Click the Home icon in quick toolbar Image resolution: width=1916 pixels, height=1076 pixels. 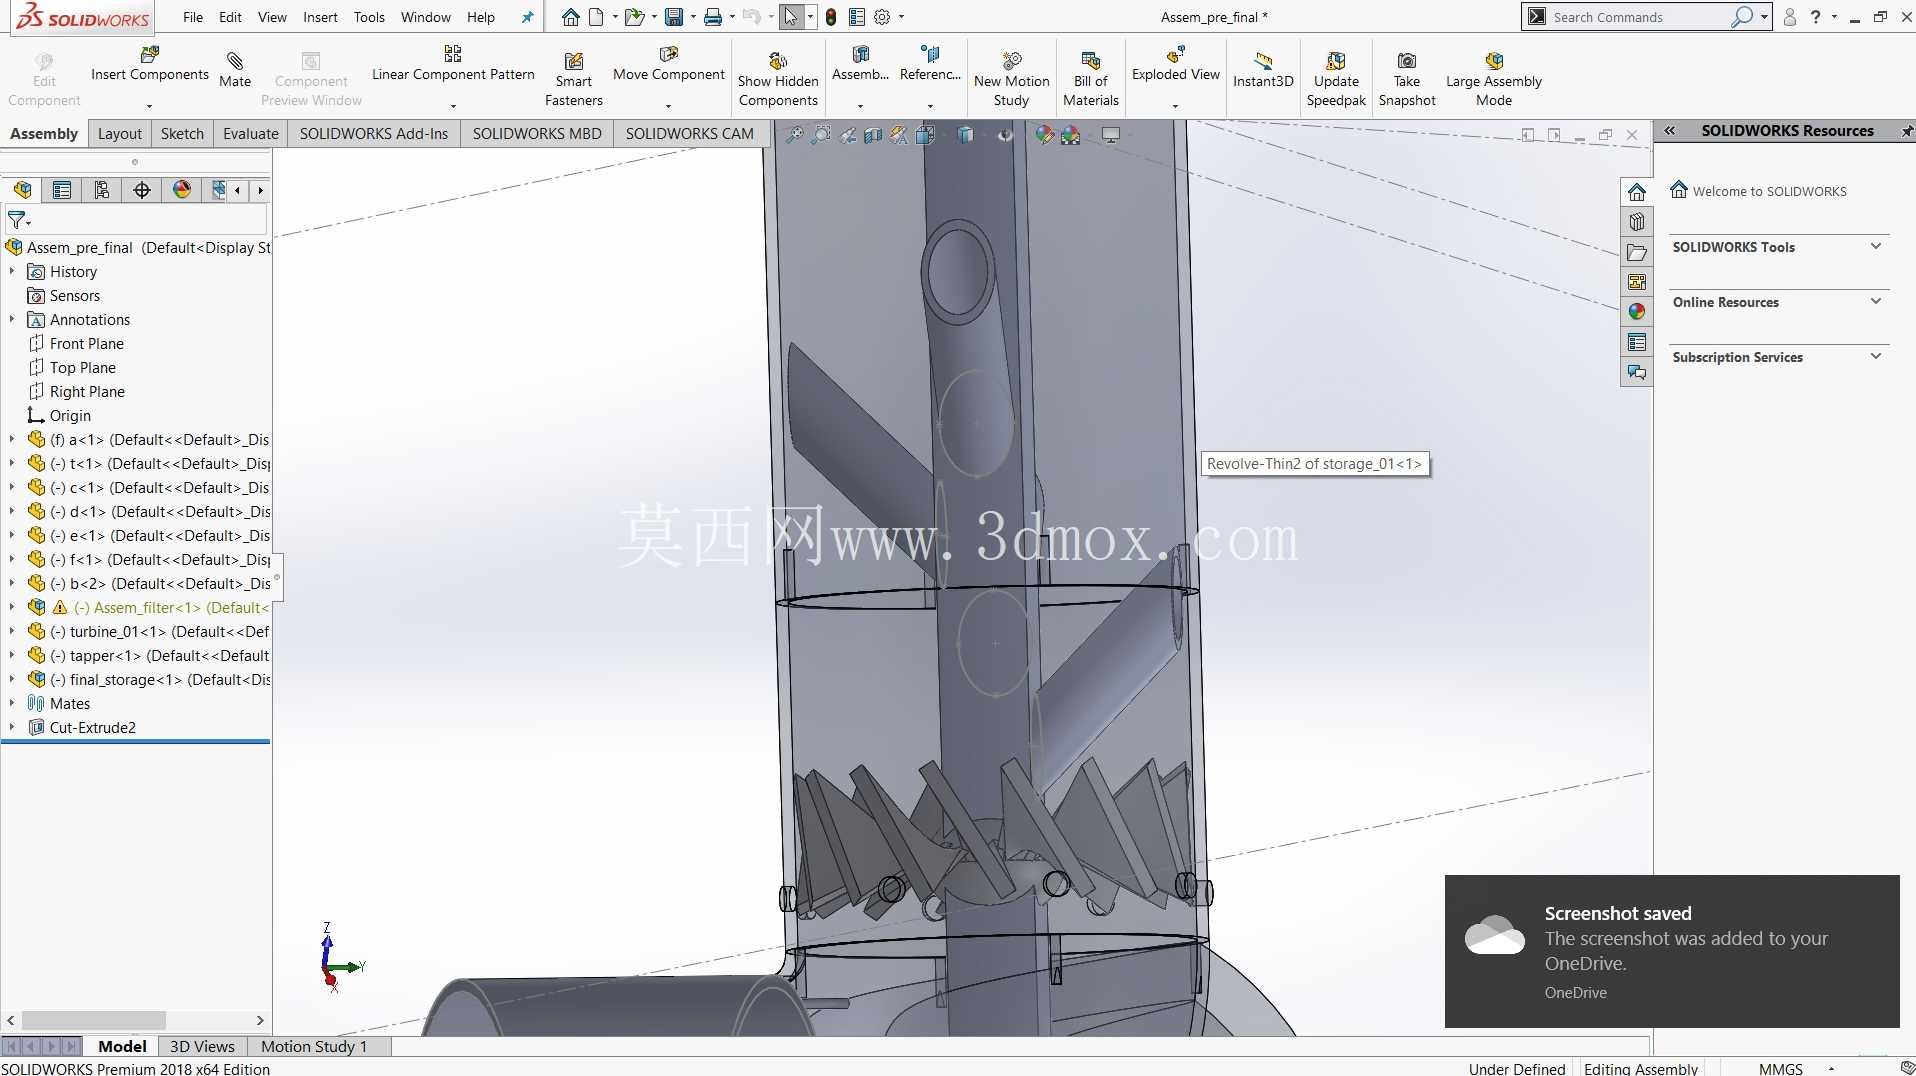570,17
